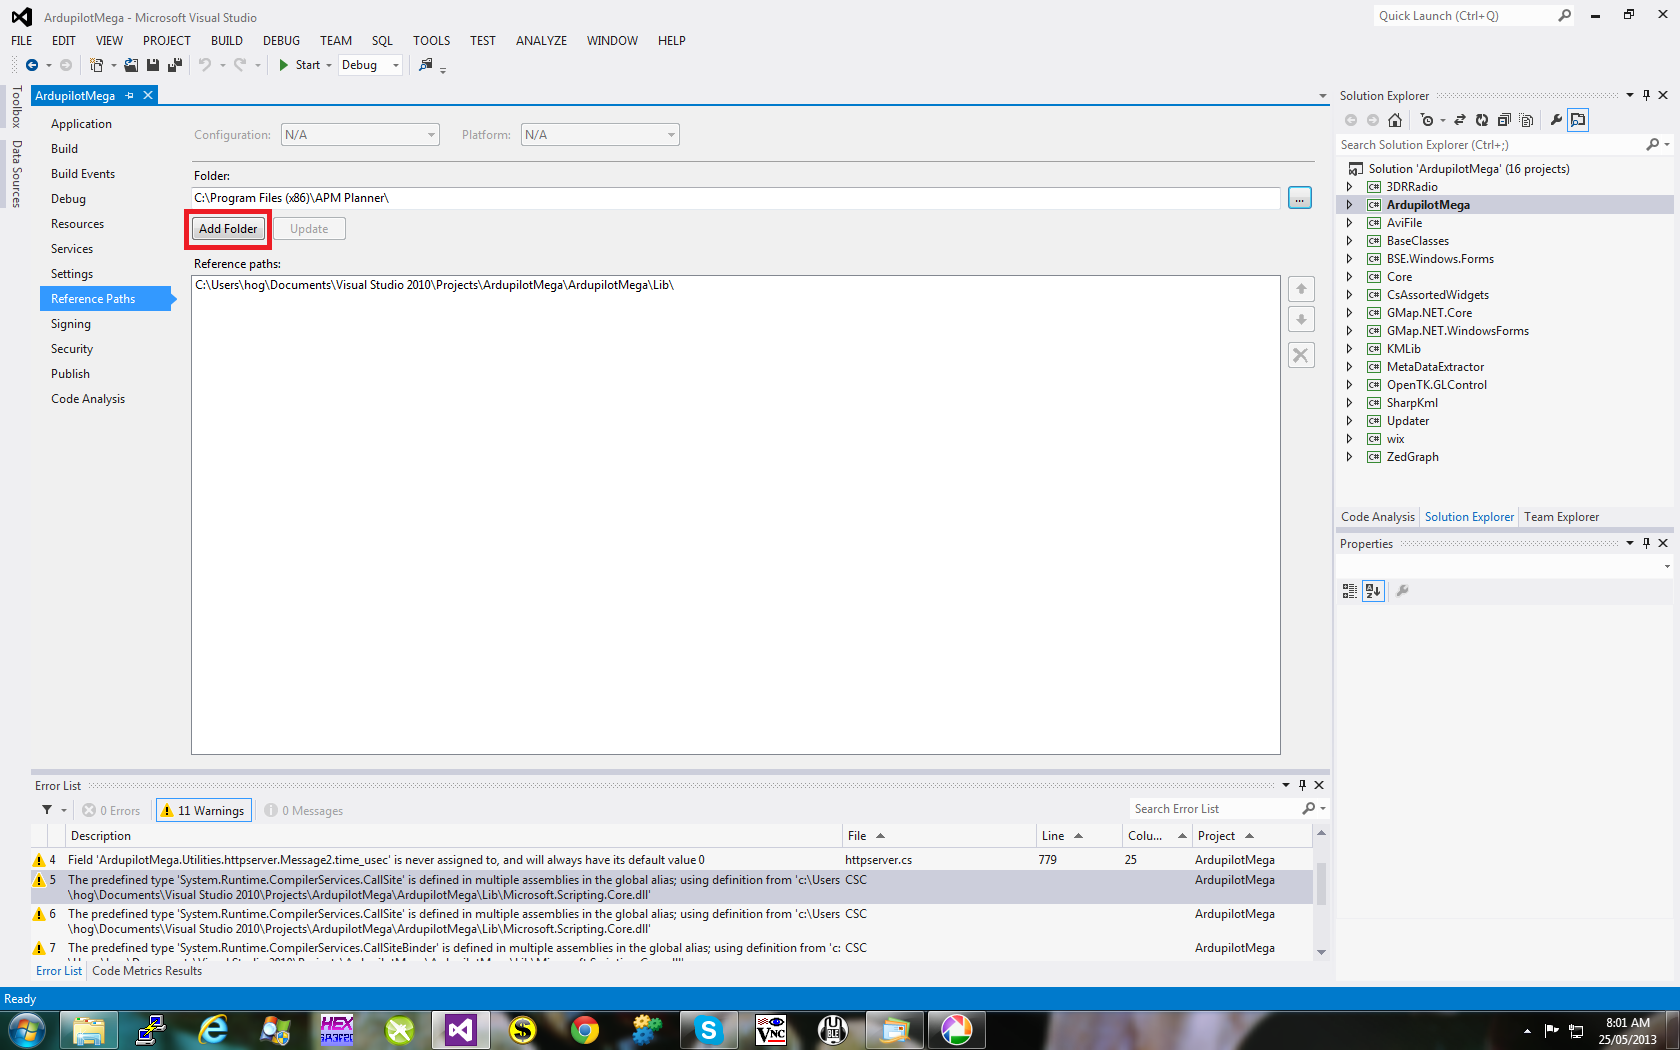Sort the Error List by Description column
Viewport: 1680px width, 1050px height.
tap(455, 836)
